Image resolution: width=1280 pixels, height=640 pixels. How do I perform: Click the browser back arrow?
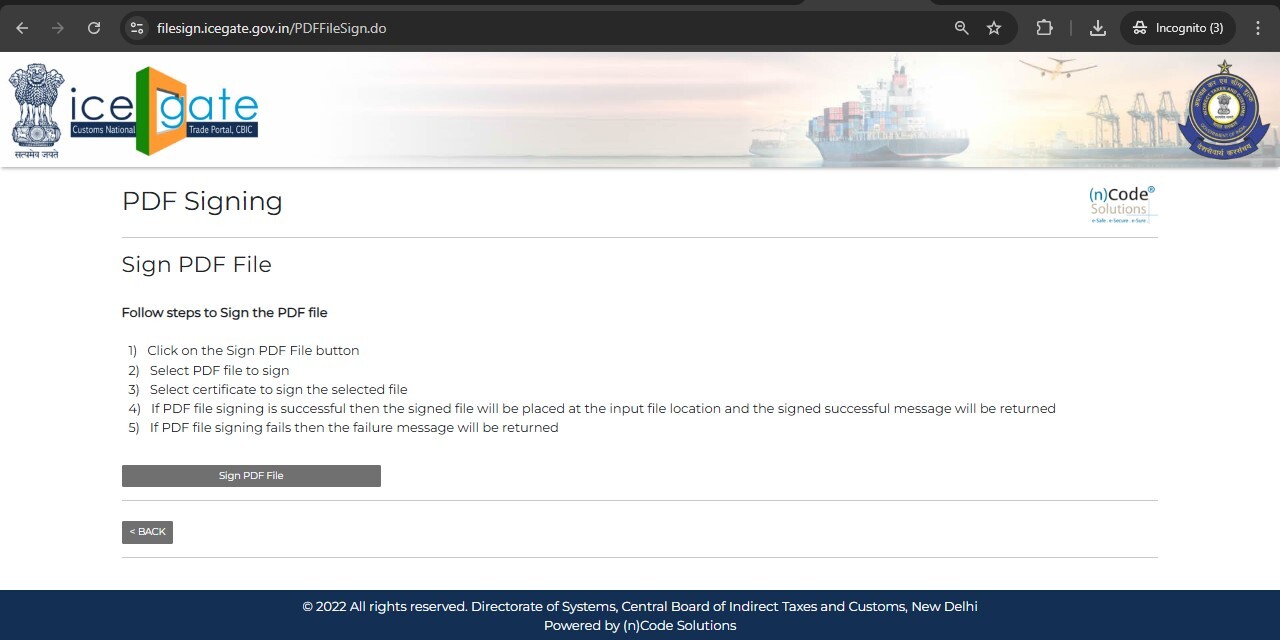22,28
